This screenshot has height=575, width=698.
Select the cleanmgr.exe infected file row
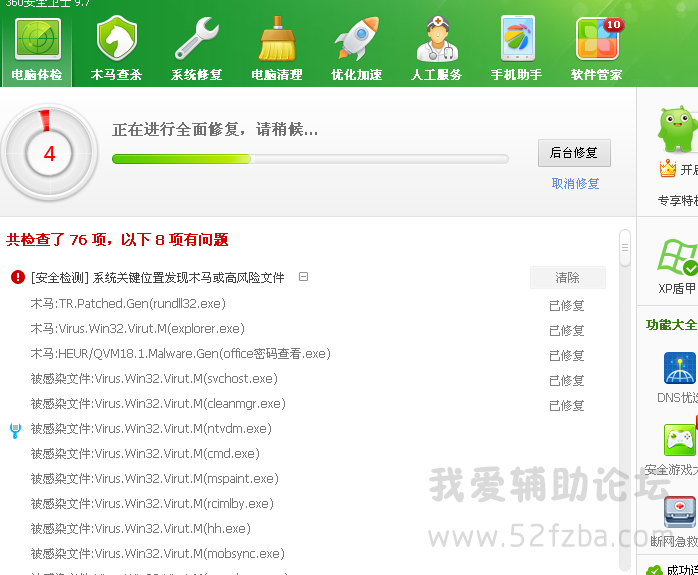click(x=158, y=403)
